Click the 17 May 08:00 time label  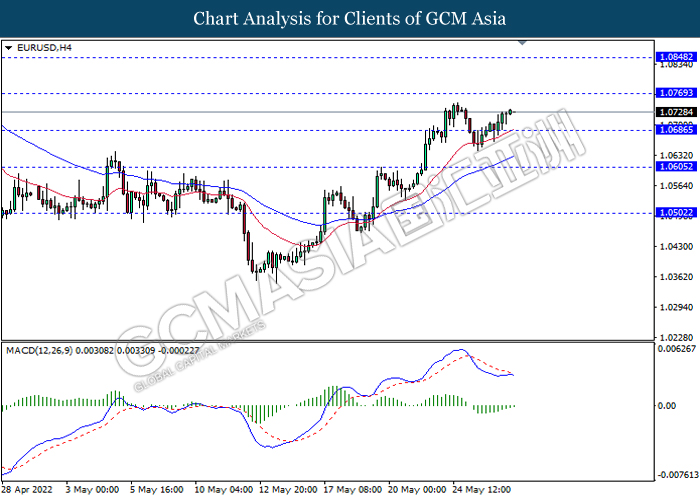[x=353, y=490]
